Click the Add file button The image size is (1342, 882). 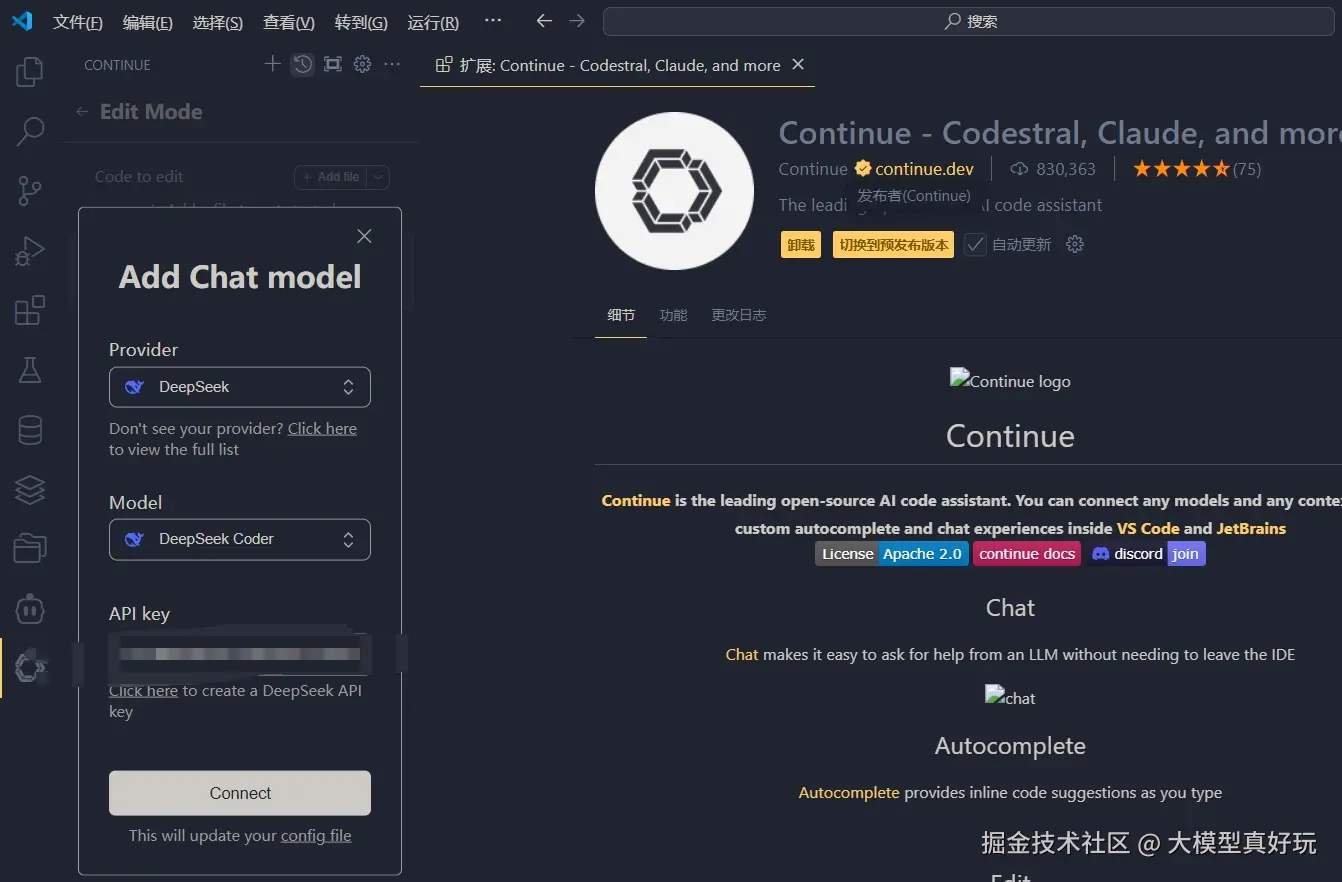tap(331, 177)
